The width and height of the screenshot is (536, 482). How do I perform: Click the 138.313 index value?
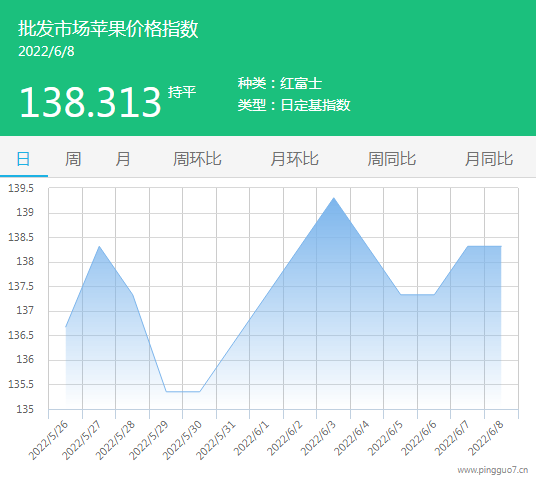[x=90, y=102]
